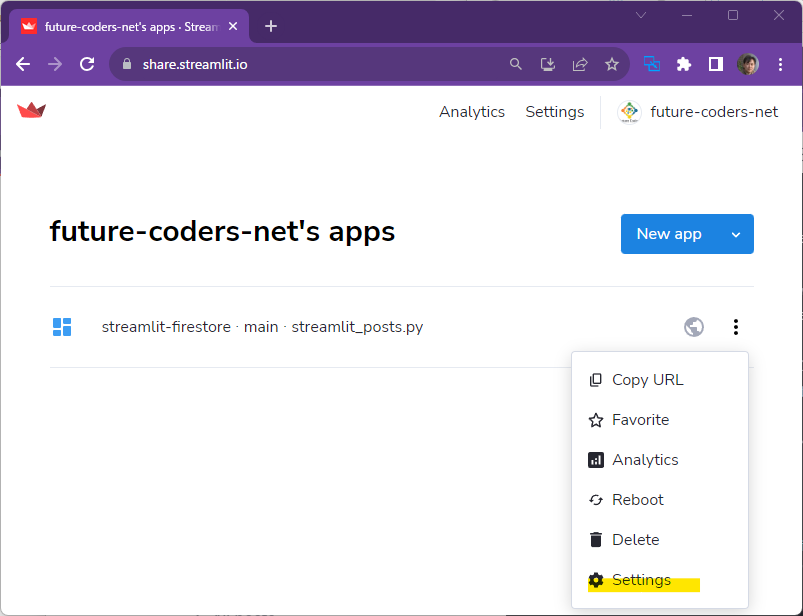The height and width of the screenshot is (616, 803).
Task: Click the future-coders-net account name
Action: [x=714, y=112]
